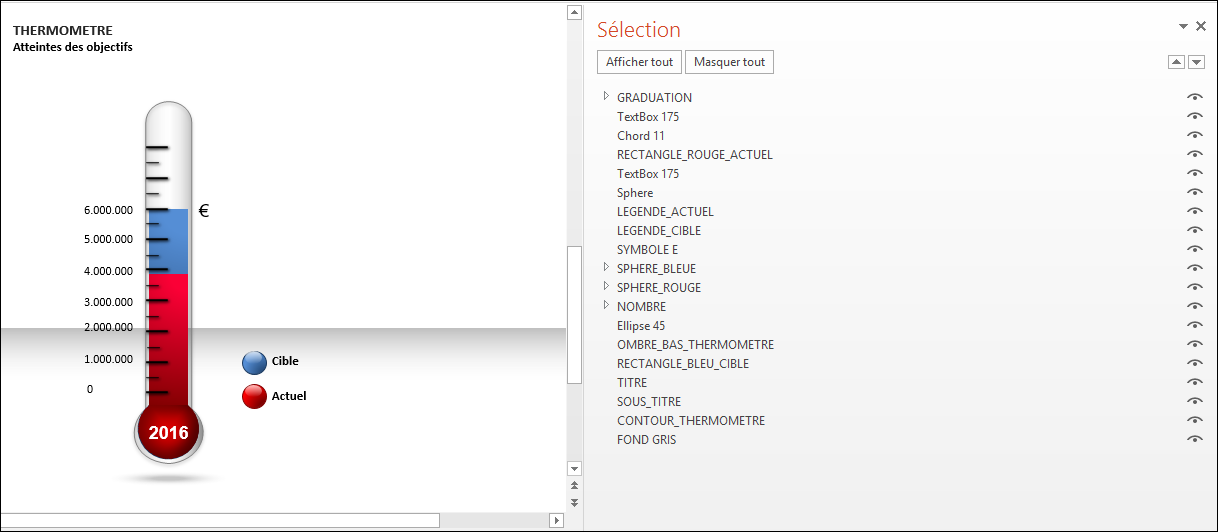Expand the SPHERE_BLEUE group
Image resolution: width=1218 pixels, height=532 pixels.
(606, 267)
